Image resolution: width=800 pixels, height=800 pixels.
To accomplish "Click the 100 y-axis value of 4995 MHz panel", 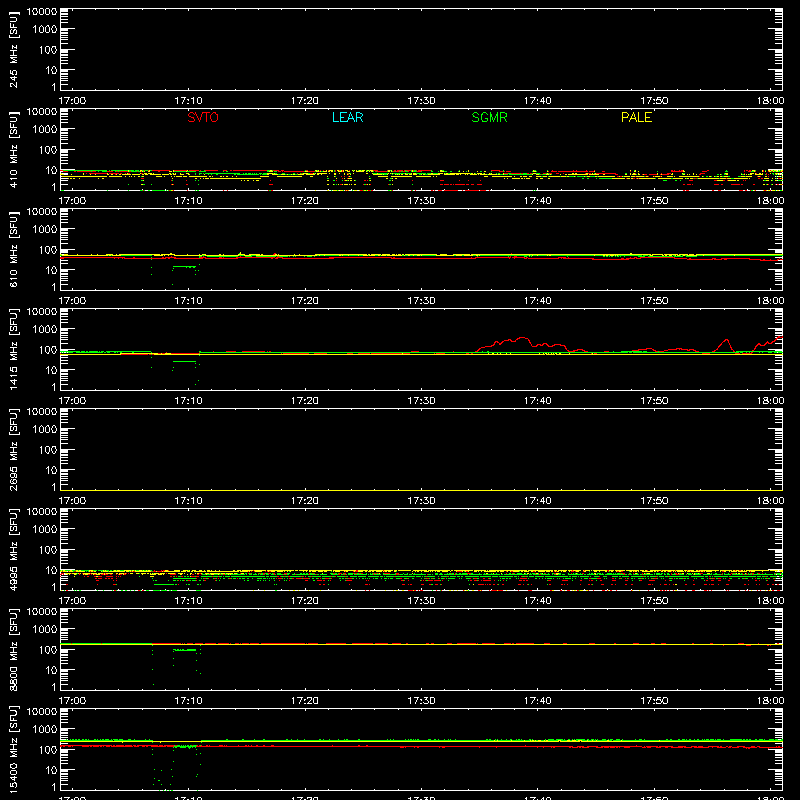I will pyautogui.click(x=48, y=550).
